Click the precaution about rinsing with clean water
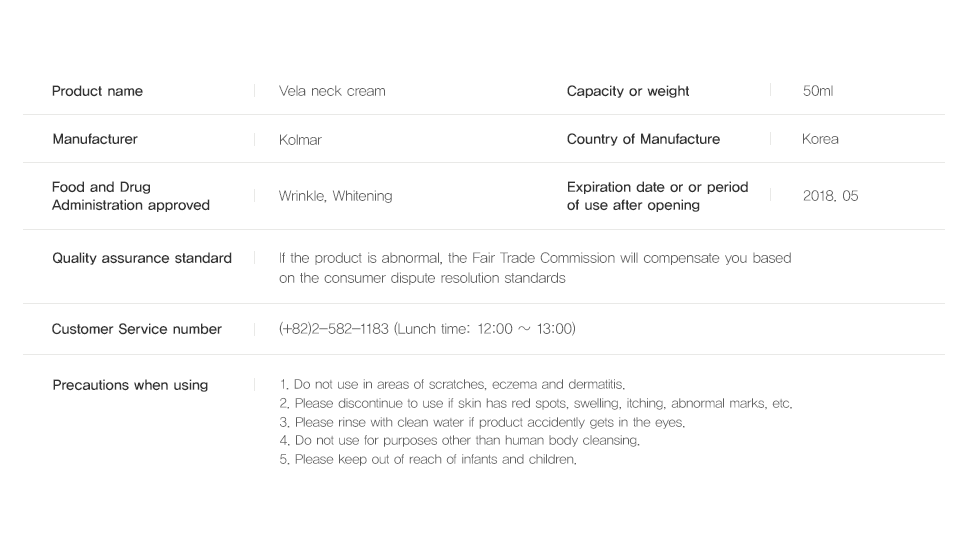This screenshot has width=960, height=540. click(482, 422)
